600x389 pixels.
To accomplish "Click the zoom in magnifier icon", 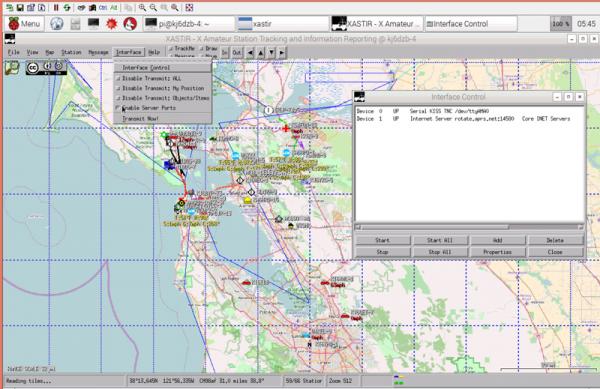I will pyautogui.click(x=142, y=7).
